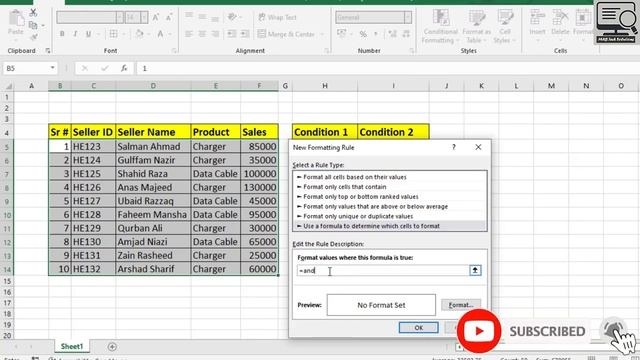Click the Increase Indent icon
Image resolution: width=640 pixels, height=360 pixels.
point(245,34)
